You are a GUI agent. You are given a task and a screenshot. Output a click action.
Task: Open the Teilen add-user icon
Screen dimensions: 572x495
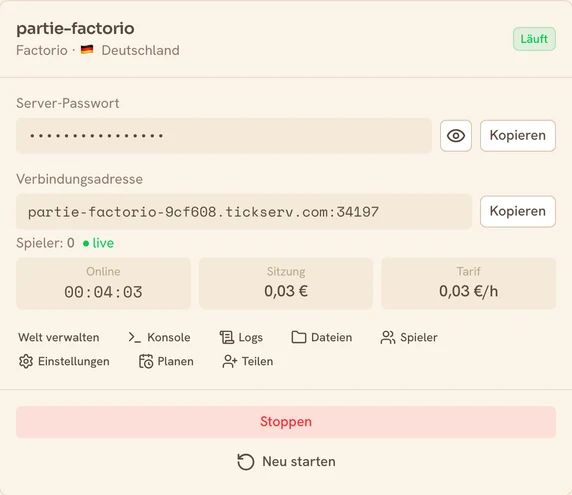pyautogui.click(x=229, y=361)
